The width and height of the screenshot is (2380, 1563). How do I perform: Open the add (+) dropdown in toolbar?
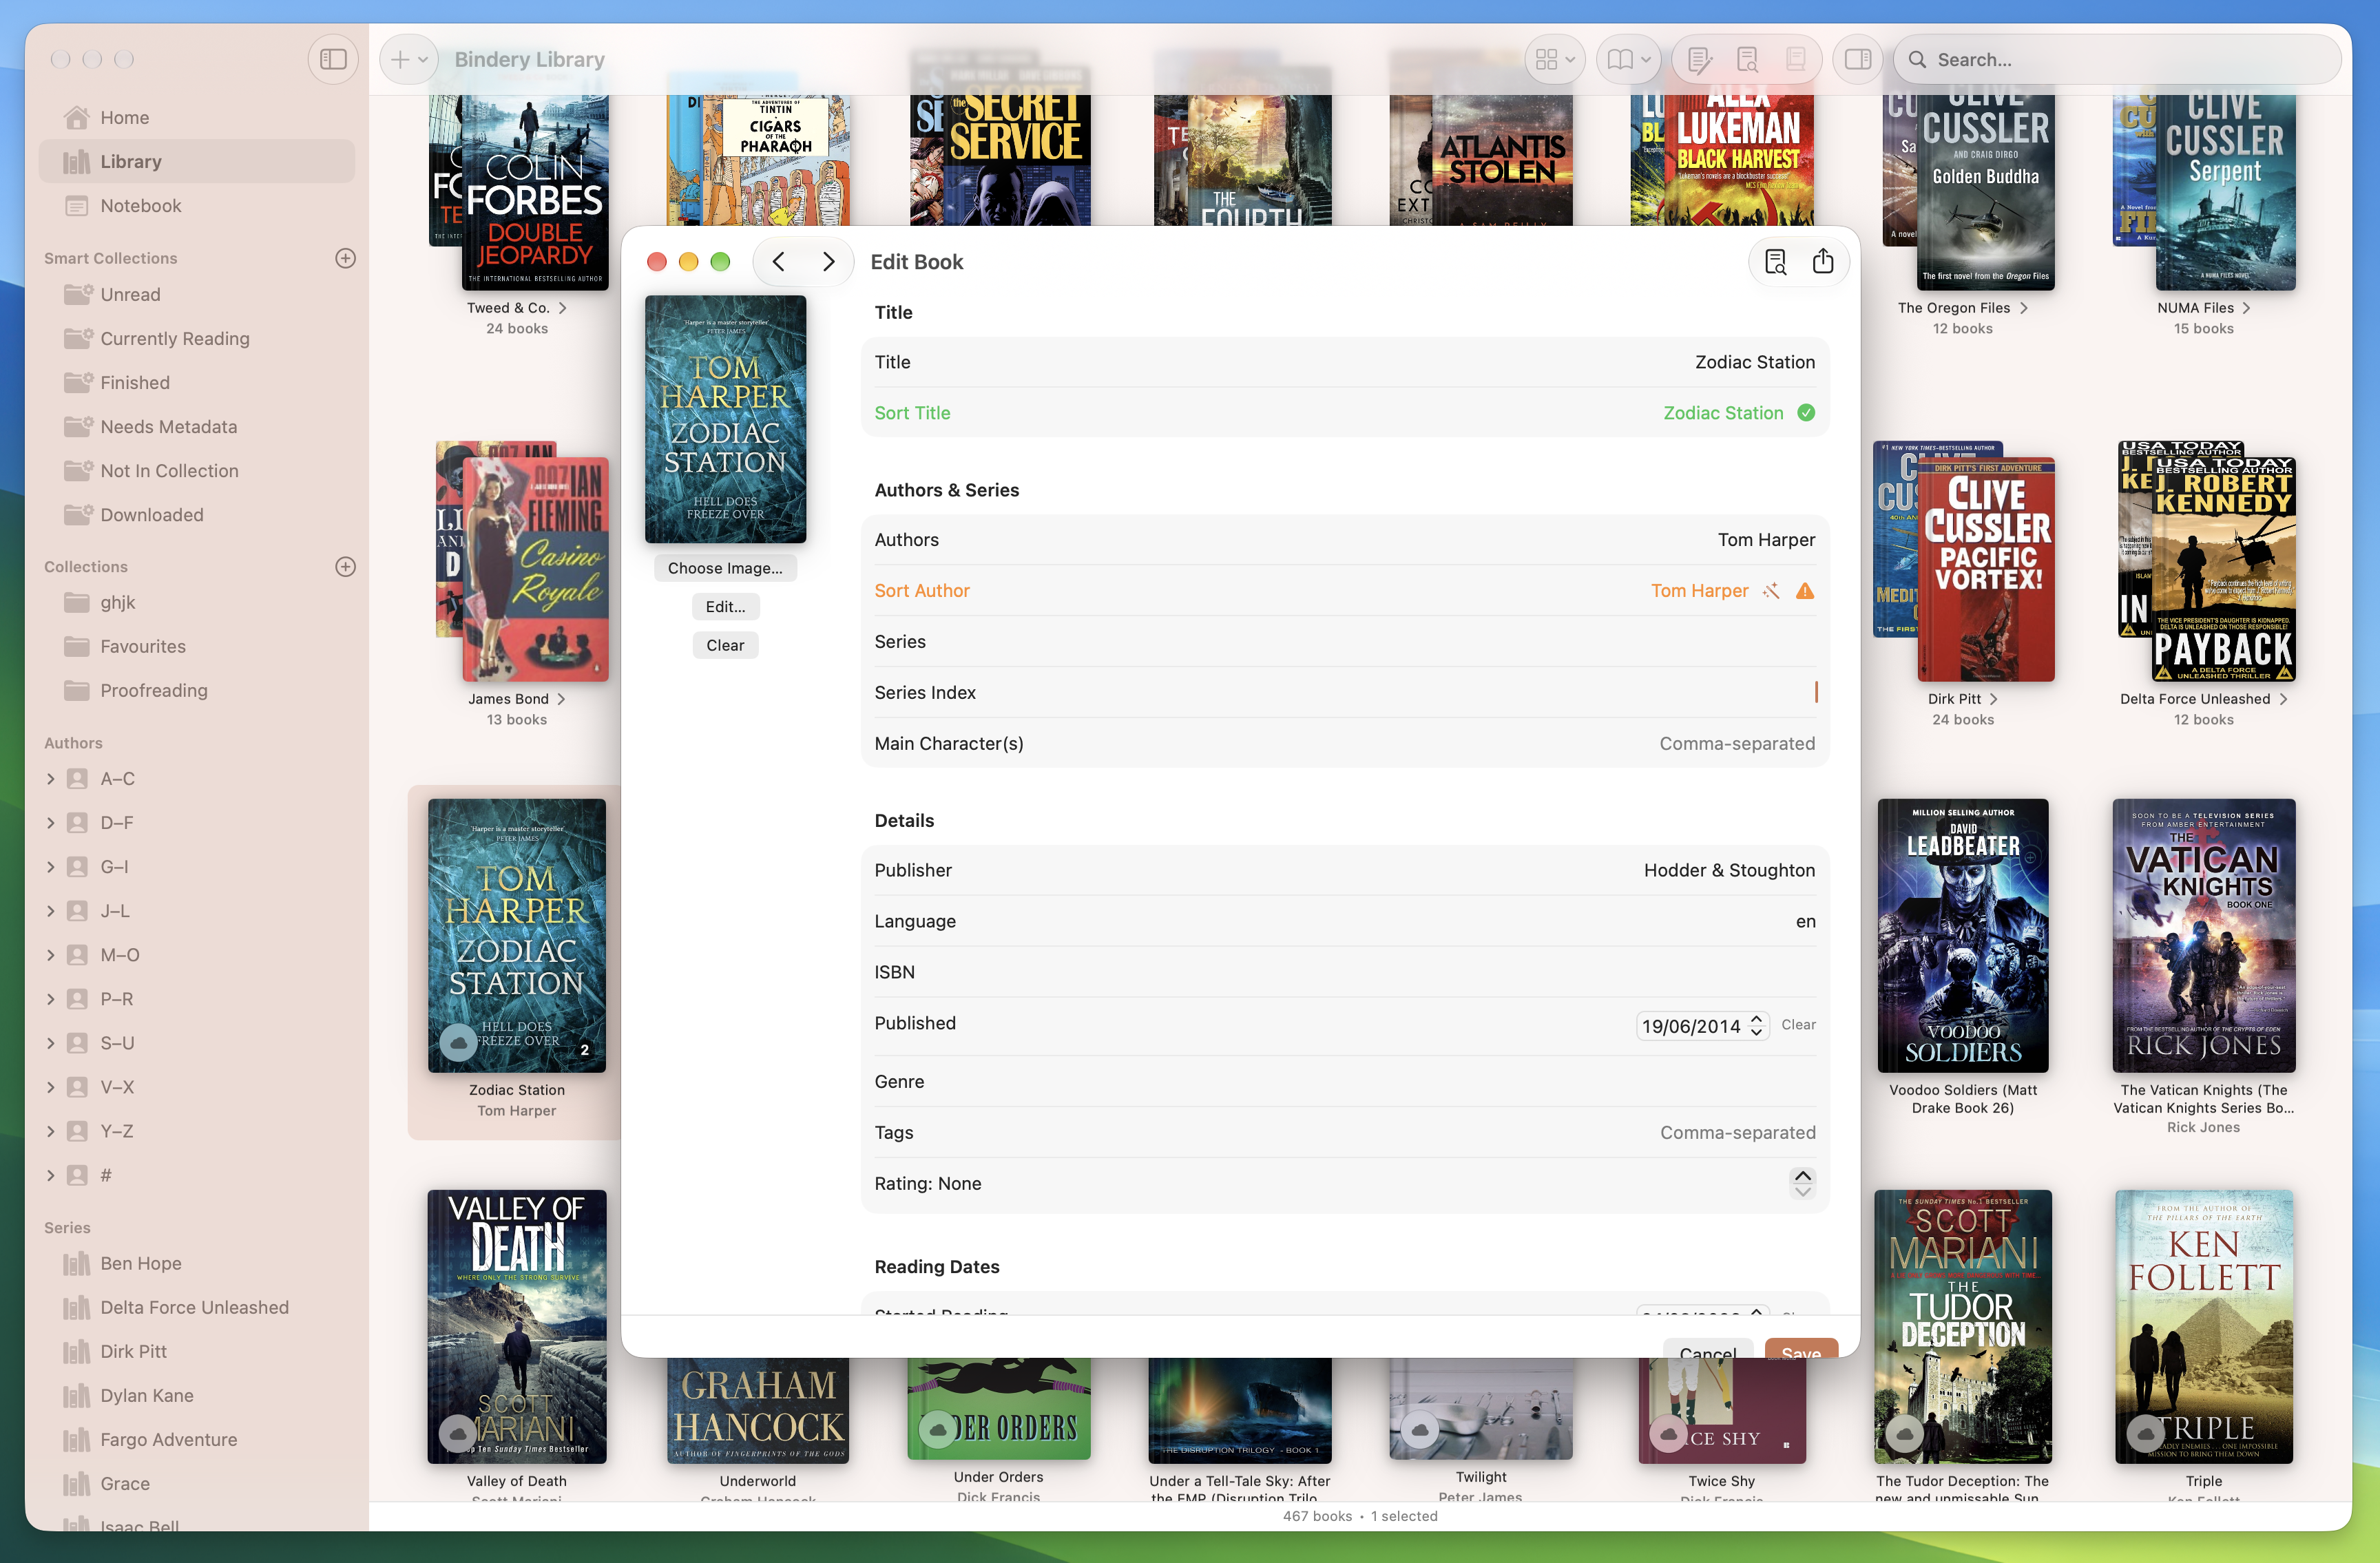point(409,60)
